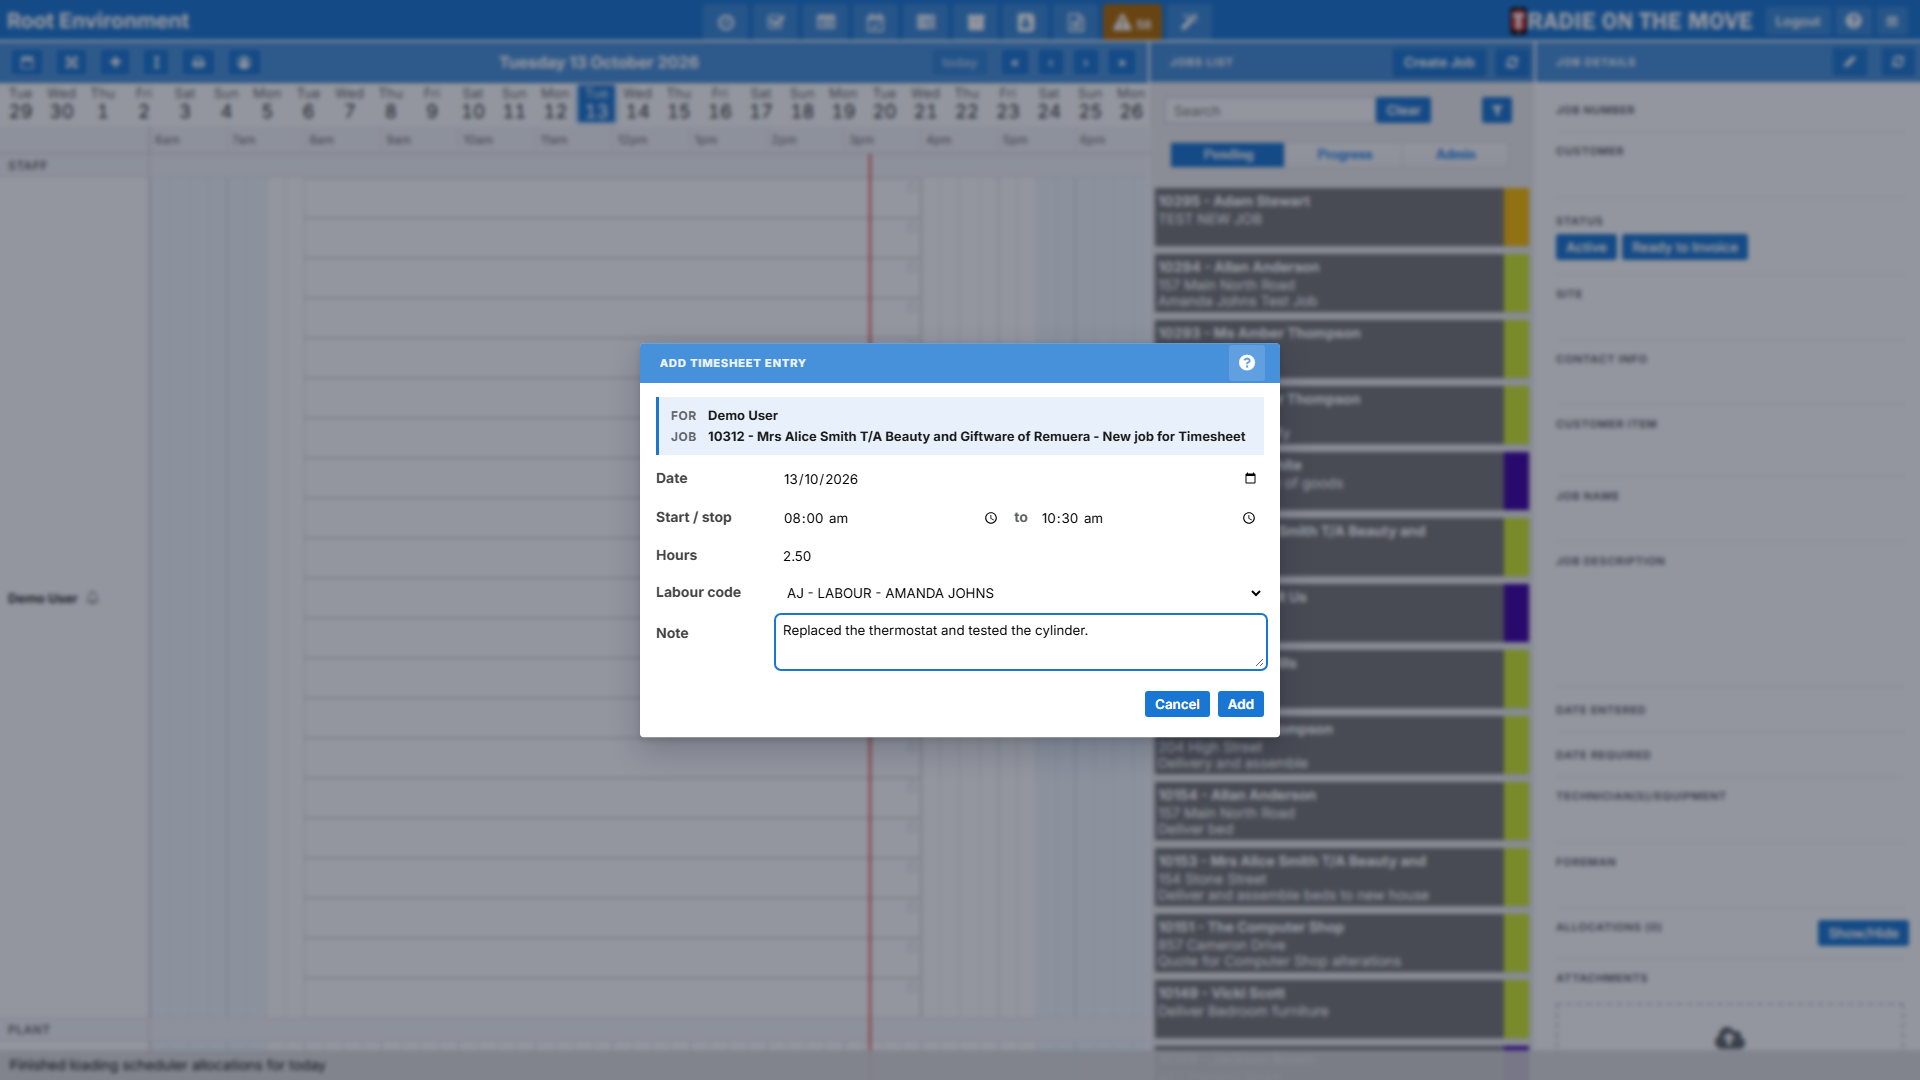Click the attachments upload cloud icon

click(1729, 1038)
